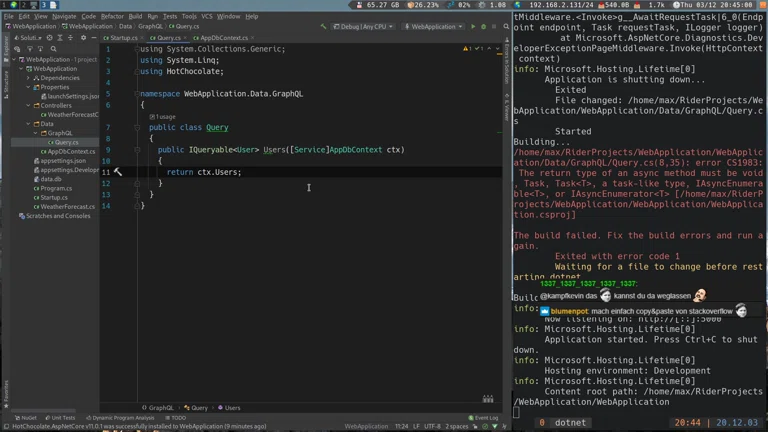
Task: Expand the Dependencies tree node
Action: [28, 78]
